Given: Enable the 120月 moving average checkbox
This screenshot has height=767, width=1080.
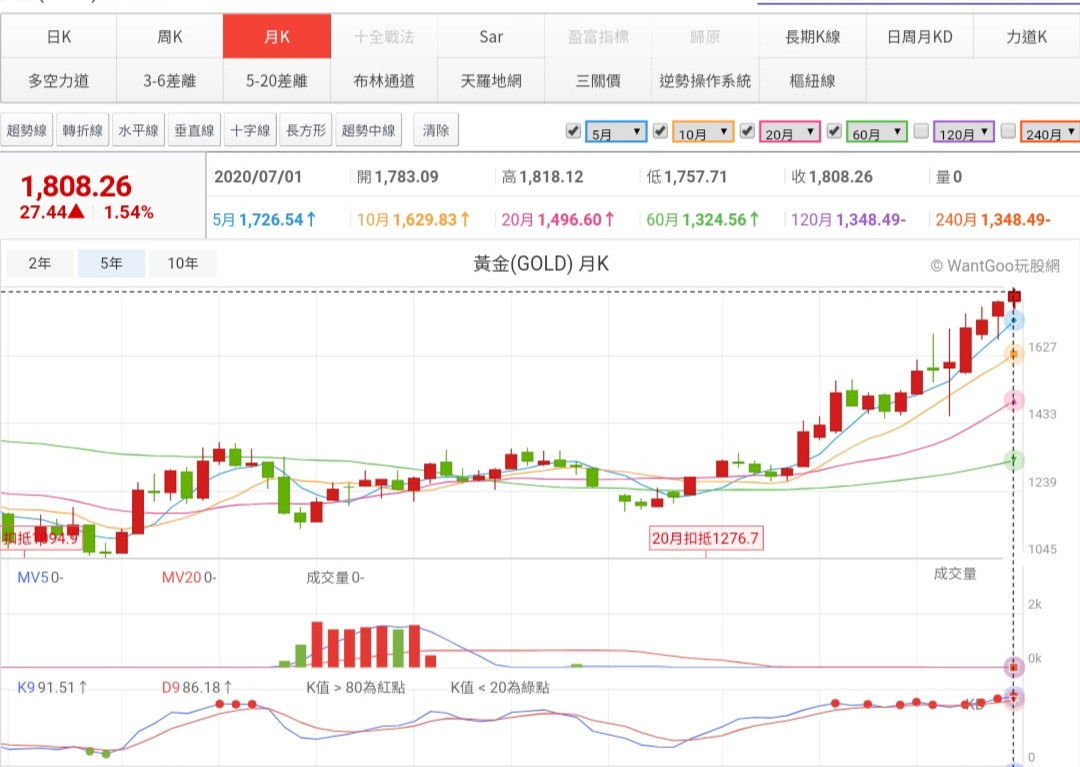Looking at the screenshot, I should pos(921,131).
